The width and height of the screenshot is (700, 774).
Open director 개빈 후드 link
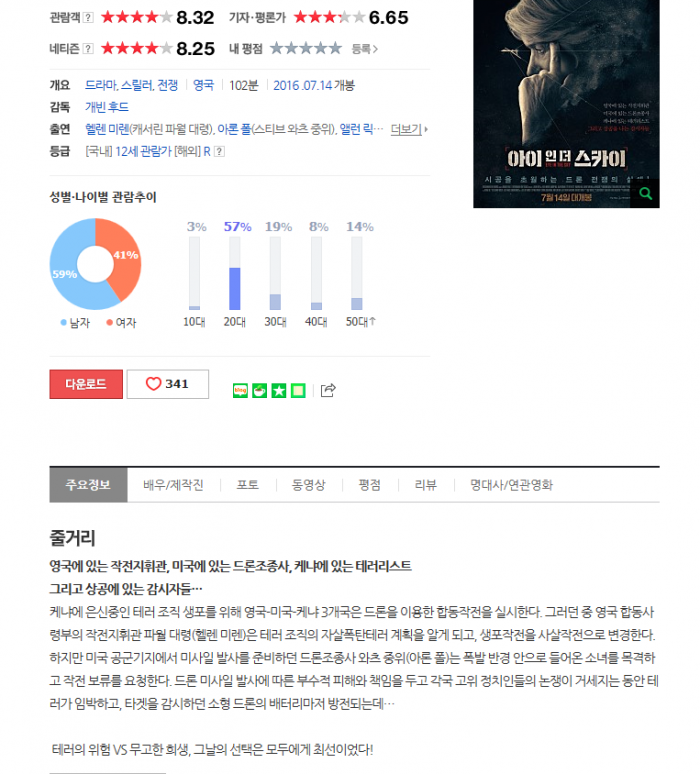tap(107, 107)
